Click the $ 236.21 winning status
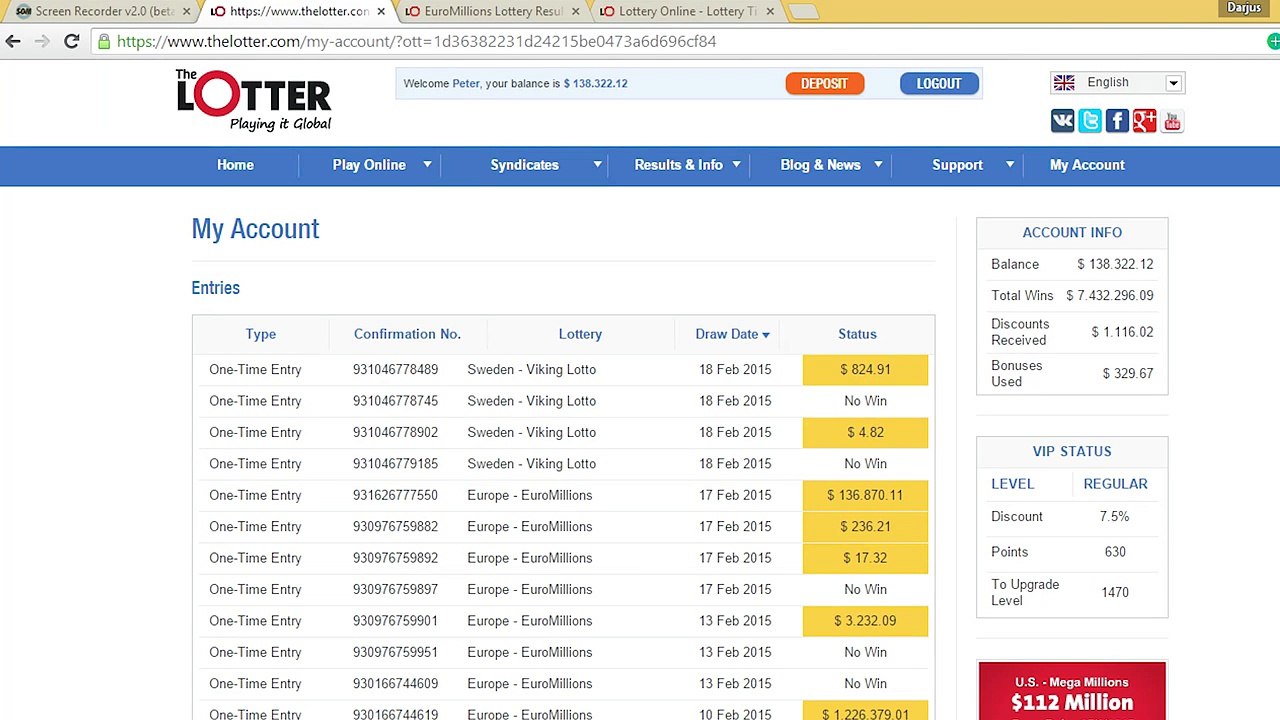 [x=865, y=527]
